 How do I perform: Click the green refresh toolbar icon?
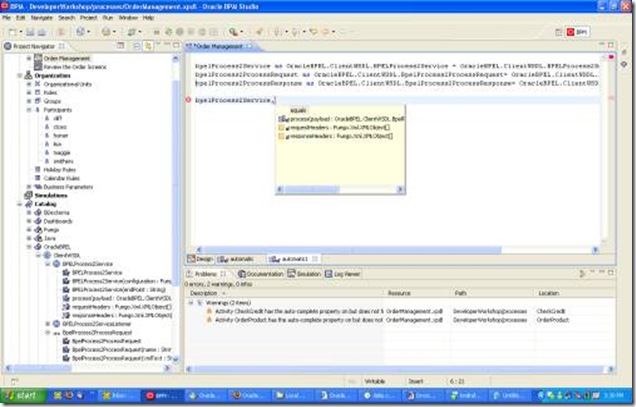click(x=168, y=32)
